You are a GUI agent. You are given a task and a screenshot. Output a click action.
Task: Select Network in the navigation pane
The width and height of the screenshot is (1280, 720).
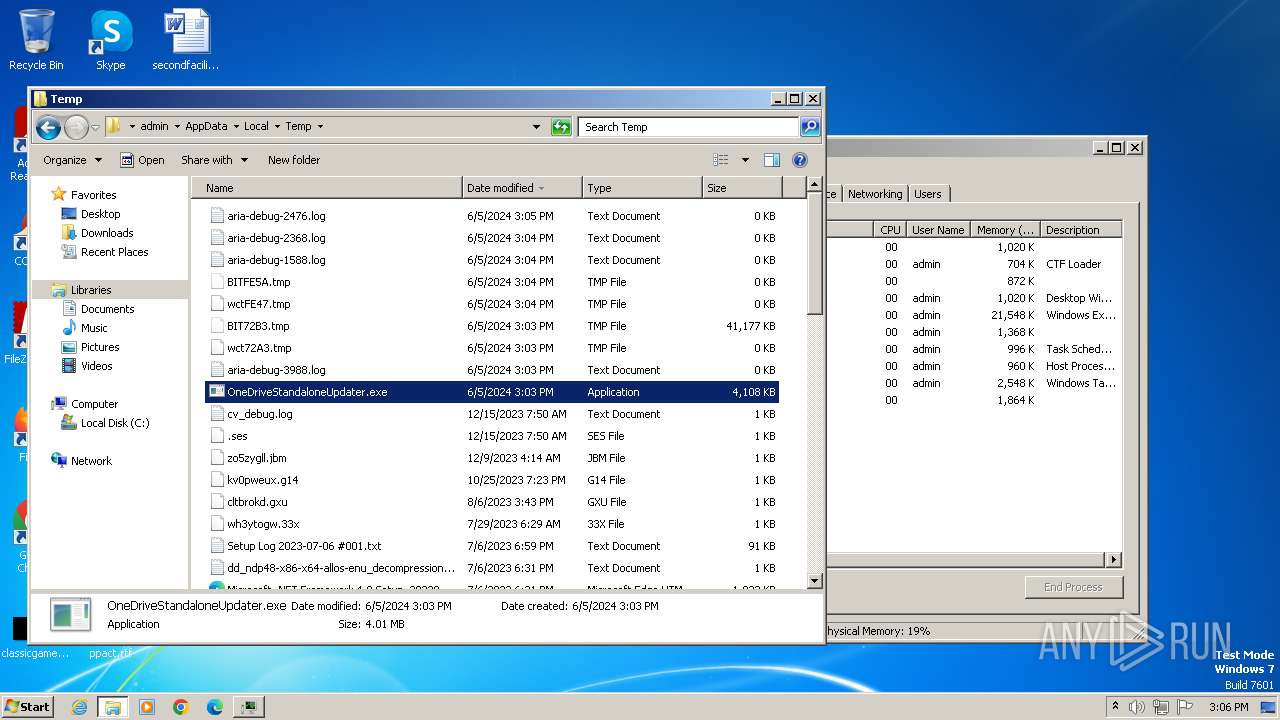(91, 461)
